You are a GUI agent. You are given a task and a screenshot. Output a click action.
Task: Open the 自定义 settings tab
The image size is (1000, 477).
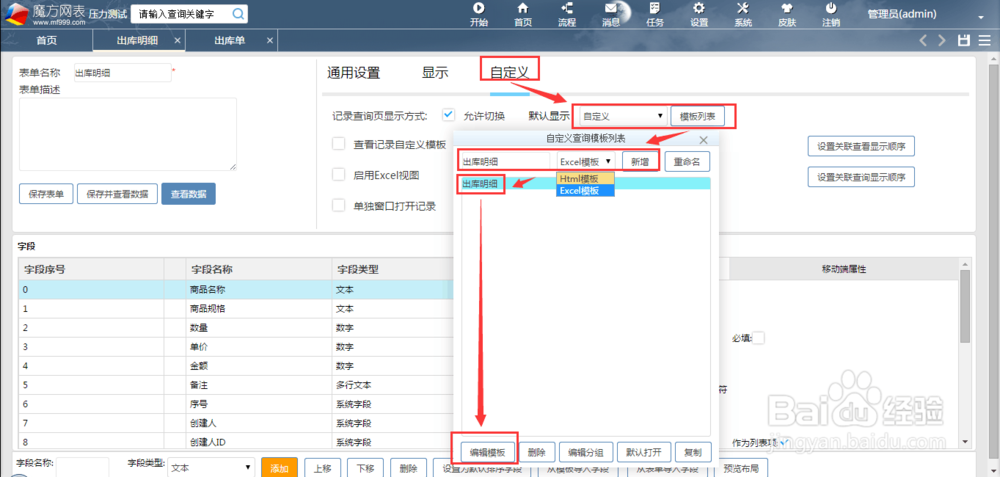click(x=510, y=73)
